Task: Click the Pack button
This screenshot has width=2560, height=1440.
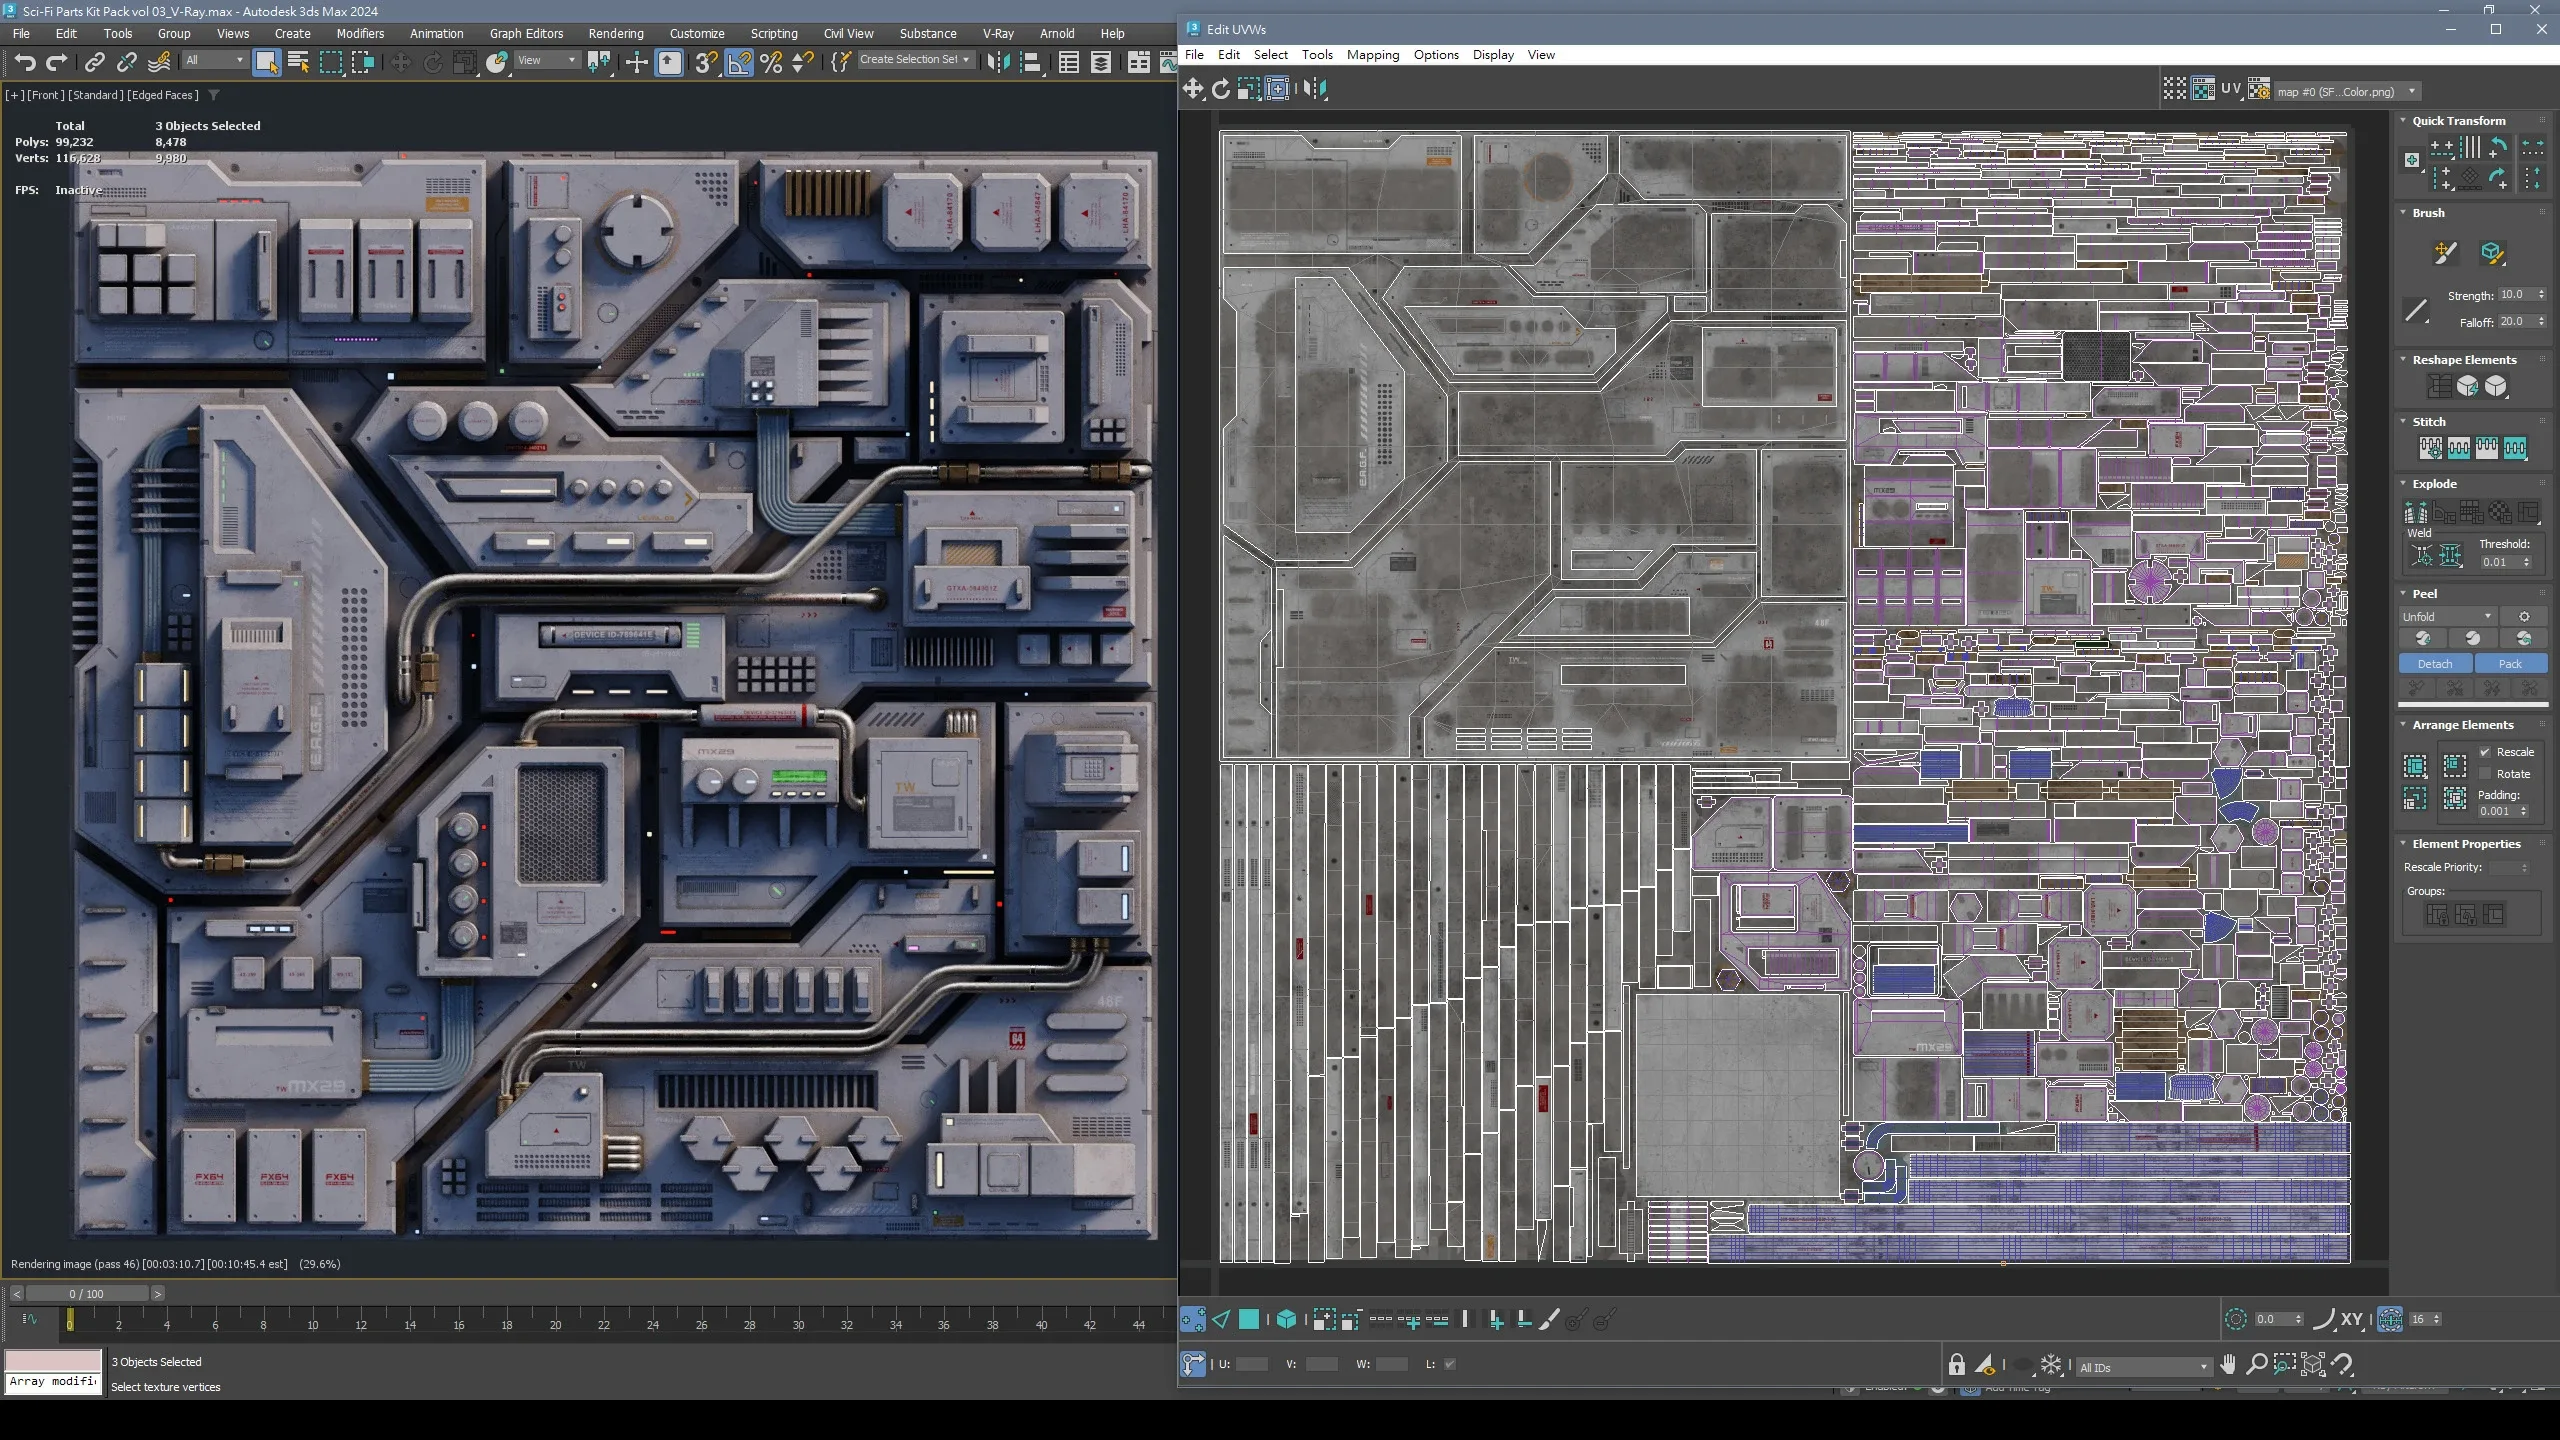Action: pyautogui.click(x=2510, y=664)
